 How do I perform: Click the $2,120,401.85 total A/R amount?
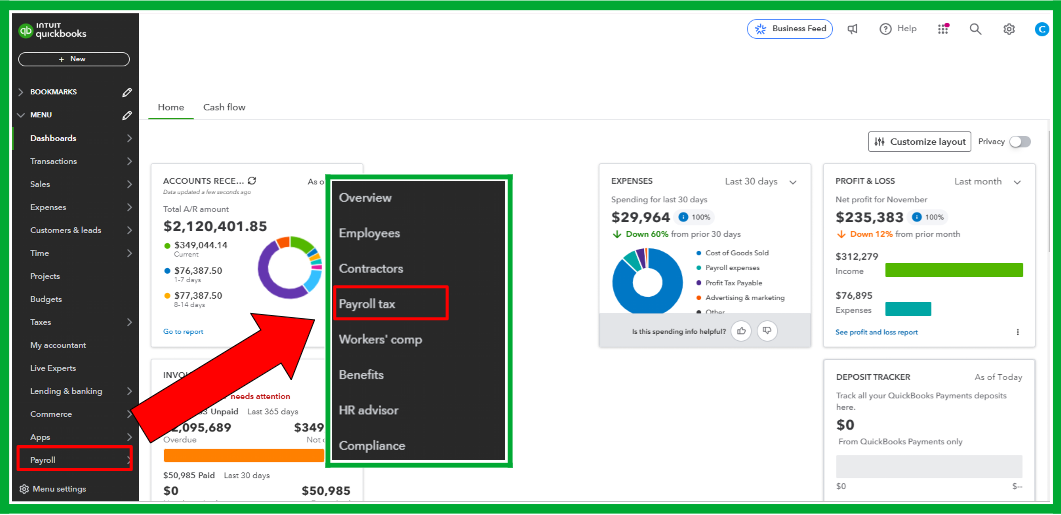click(x=215, y=227)
